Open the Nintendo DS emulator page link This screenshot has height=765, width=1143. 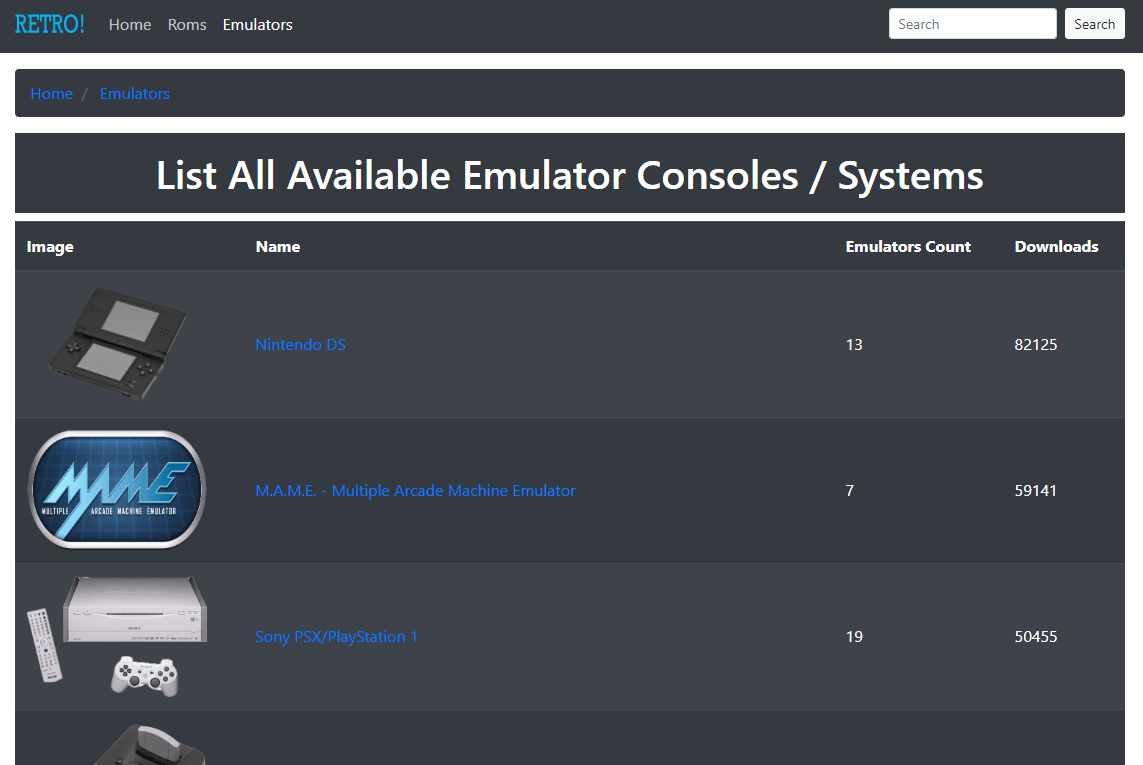[301, 344]
